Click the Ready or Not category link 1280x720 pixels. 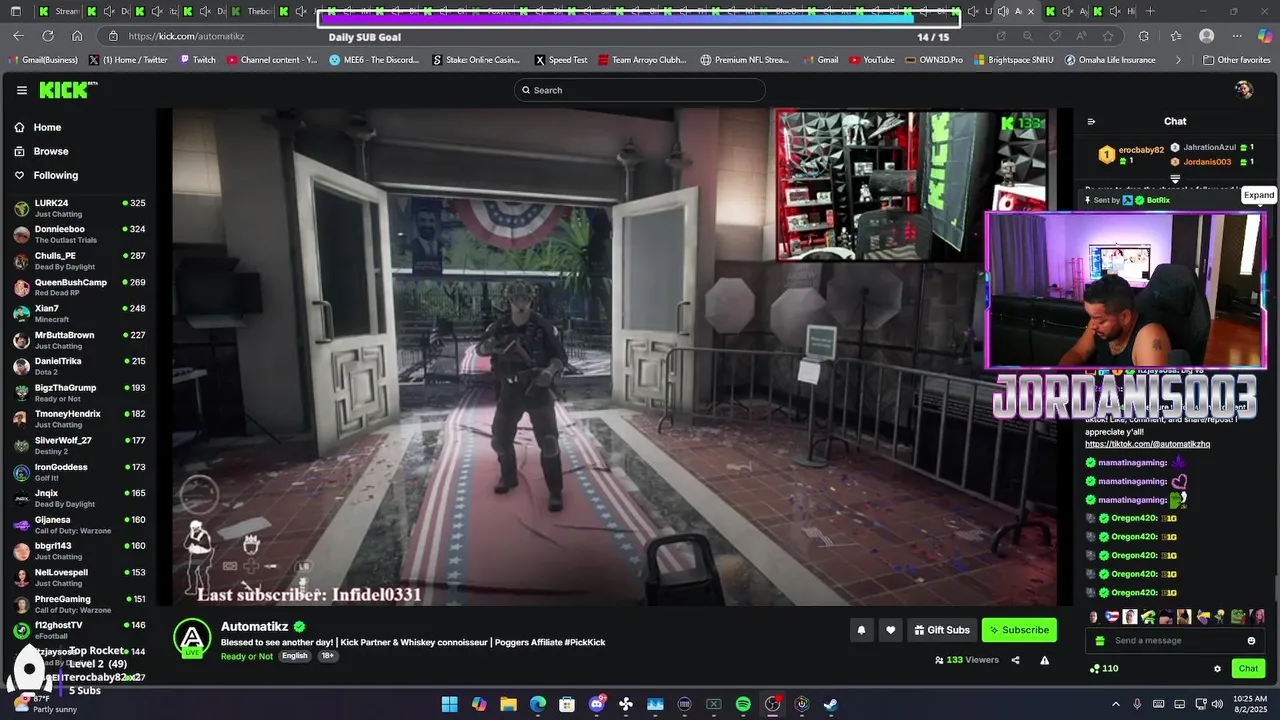pyautogui.click(x=247, y=656)
